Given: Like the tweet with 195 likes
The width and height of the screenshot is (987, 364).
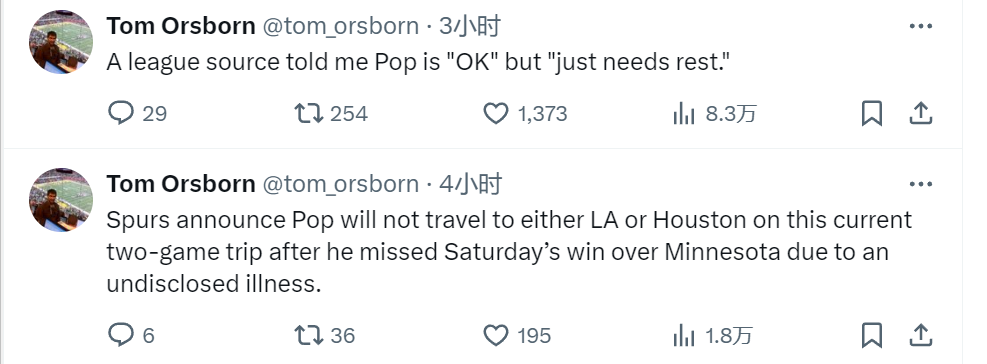Looking at the screenshot, I should [x=517, y=335].
